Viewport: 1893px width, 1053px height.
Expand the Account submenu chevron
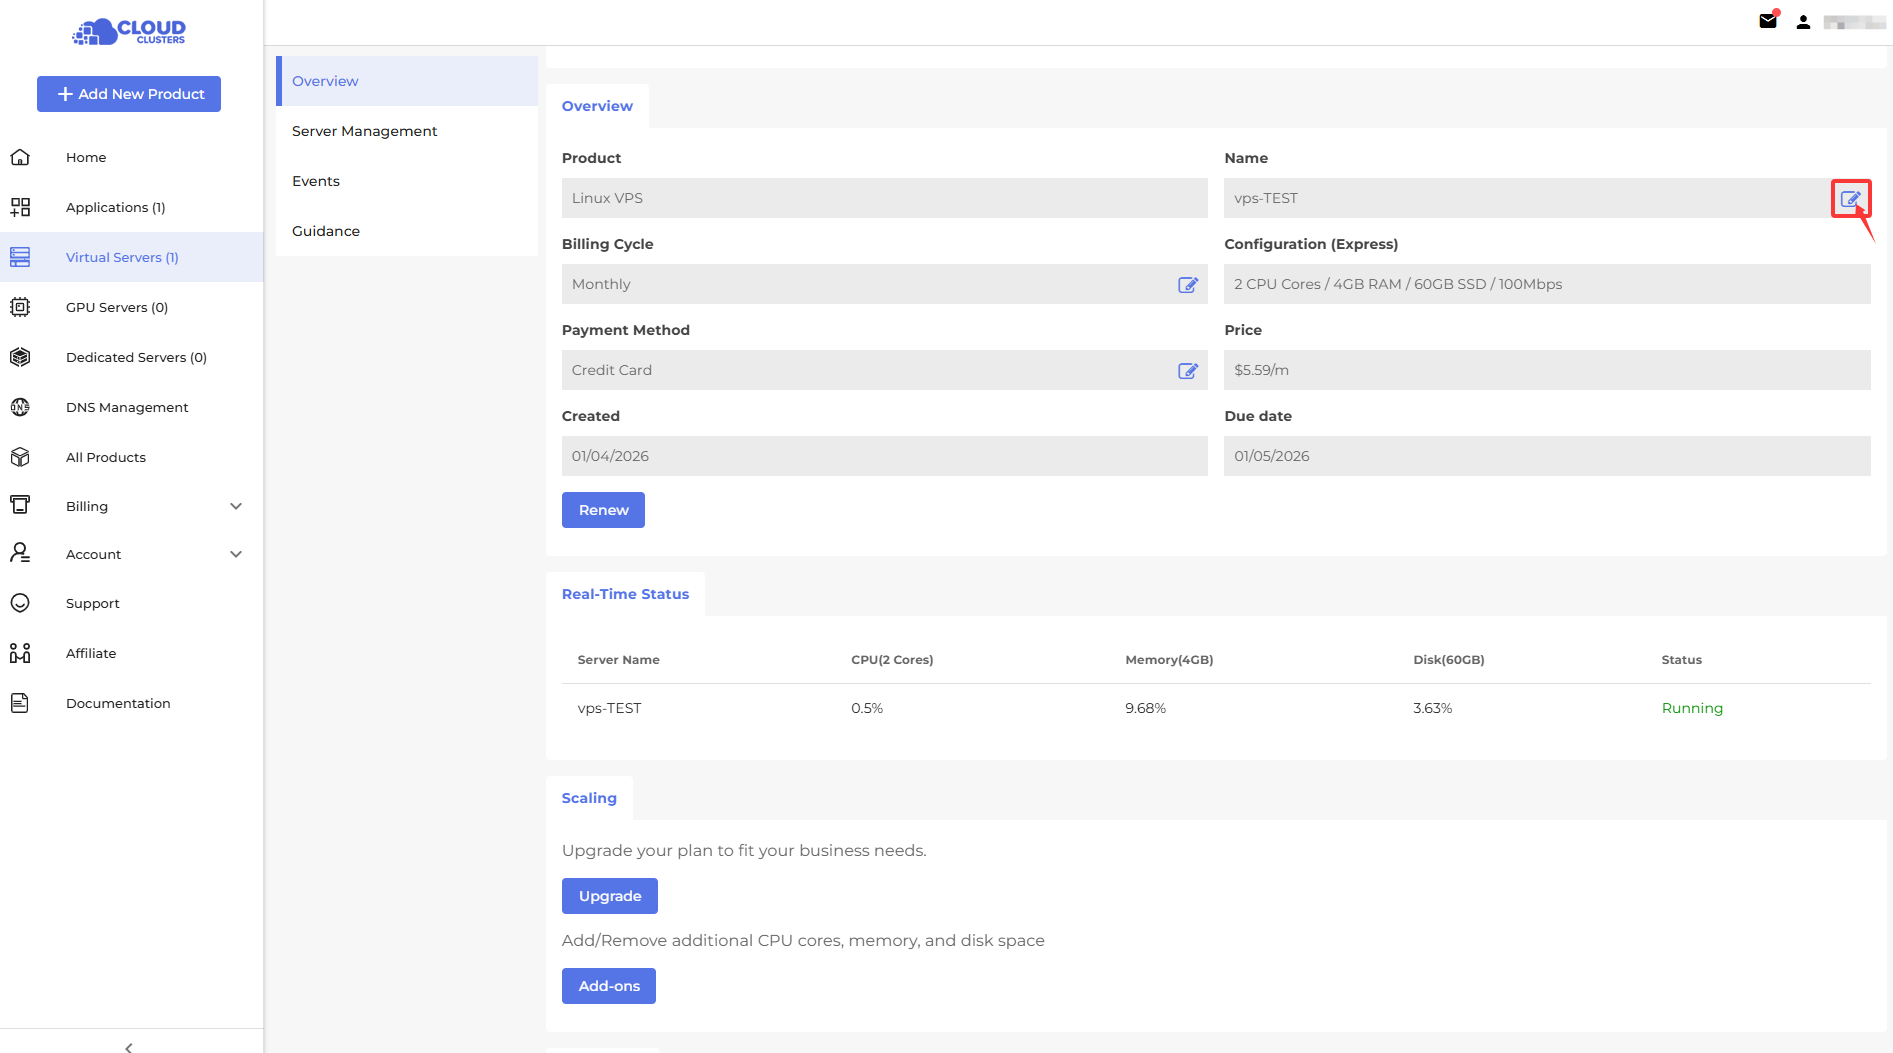236,554
